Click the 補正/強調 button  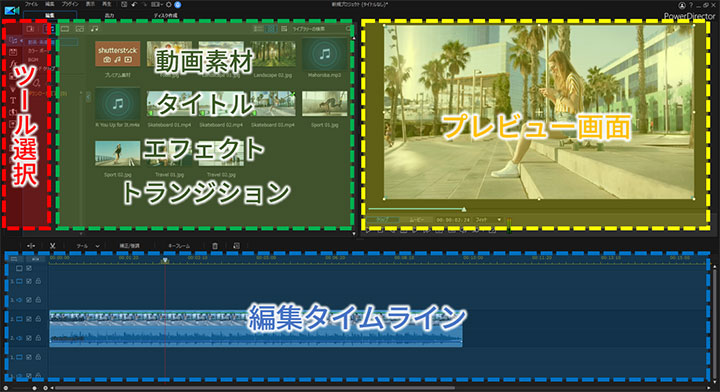pyautogui.click(x=129, y=246)
